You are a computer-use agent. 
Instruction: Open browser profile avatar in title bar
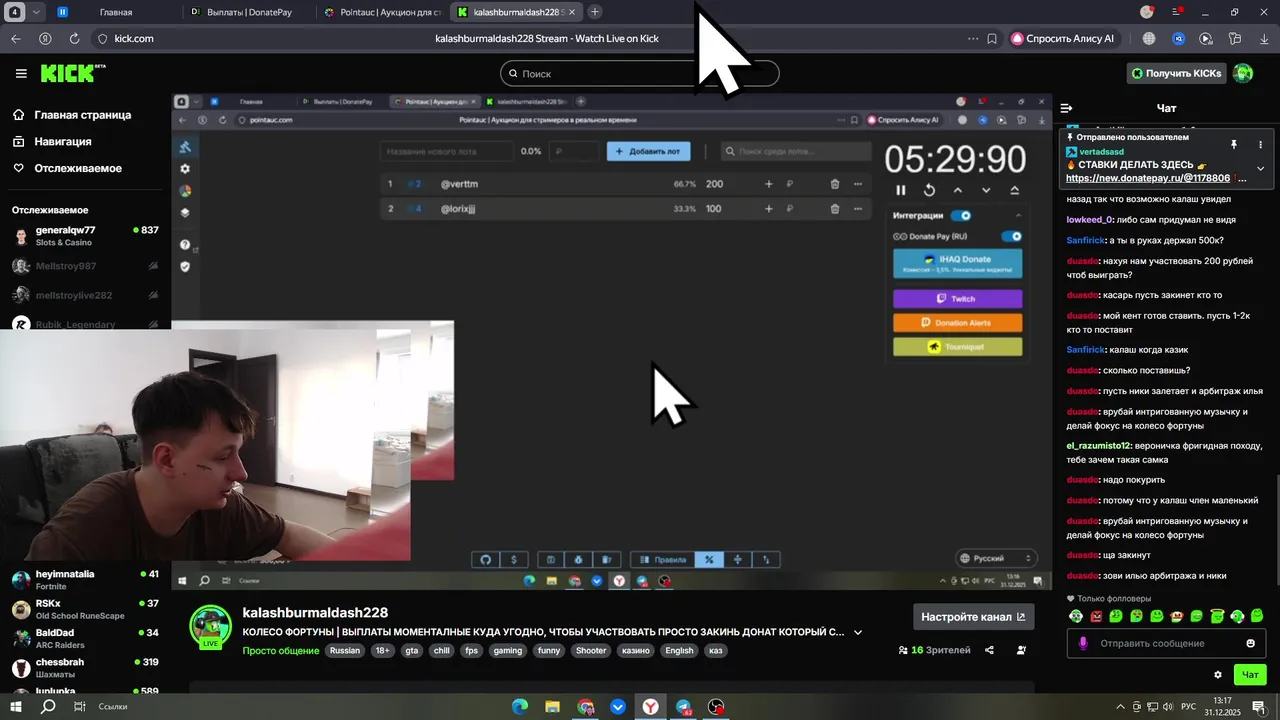pos(1147,12)
